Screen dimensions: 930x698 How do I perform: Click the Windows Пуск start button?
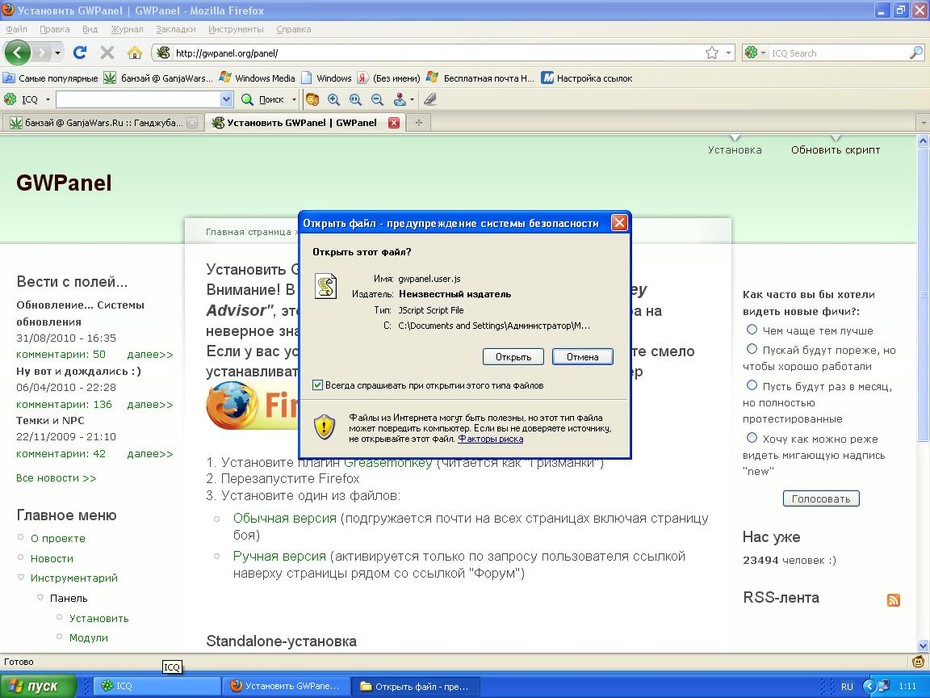[x=39, y=686]
